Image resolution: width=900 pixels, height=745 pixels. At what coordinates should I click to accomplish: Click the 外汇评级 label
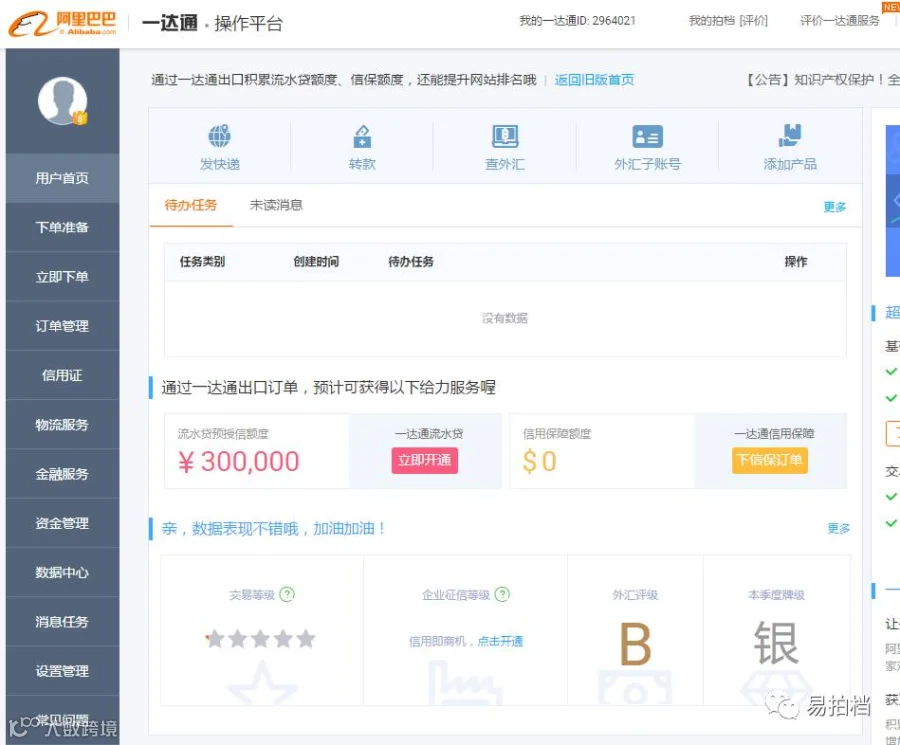coord(635,595)
